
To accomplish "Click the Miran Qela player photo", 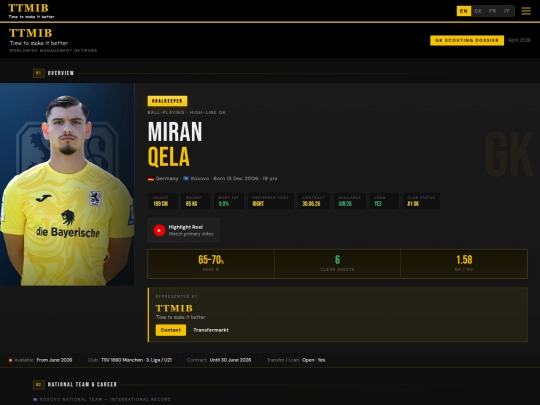I will [x=67, y=184].
